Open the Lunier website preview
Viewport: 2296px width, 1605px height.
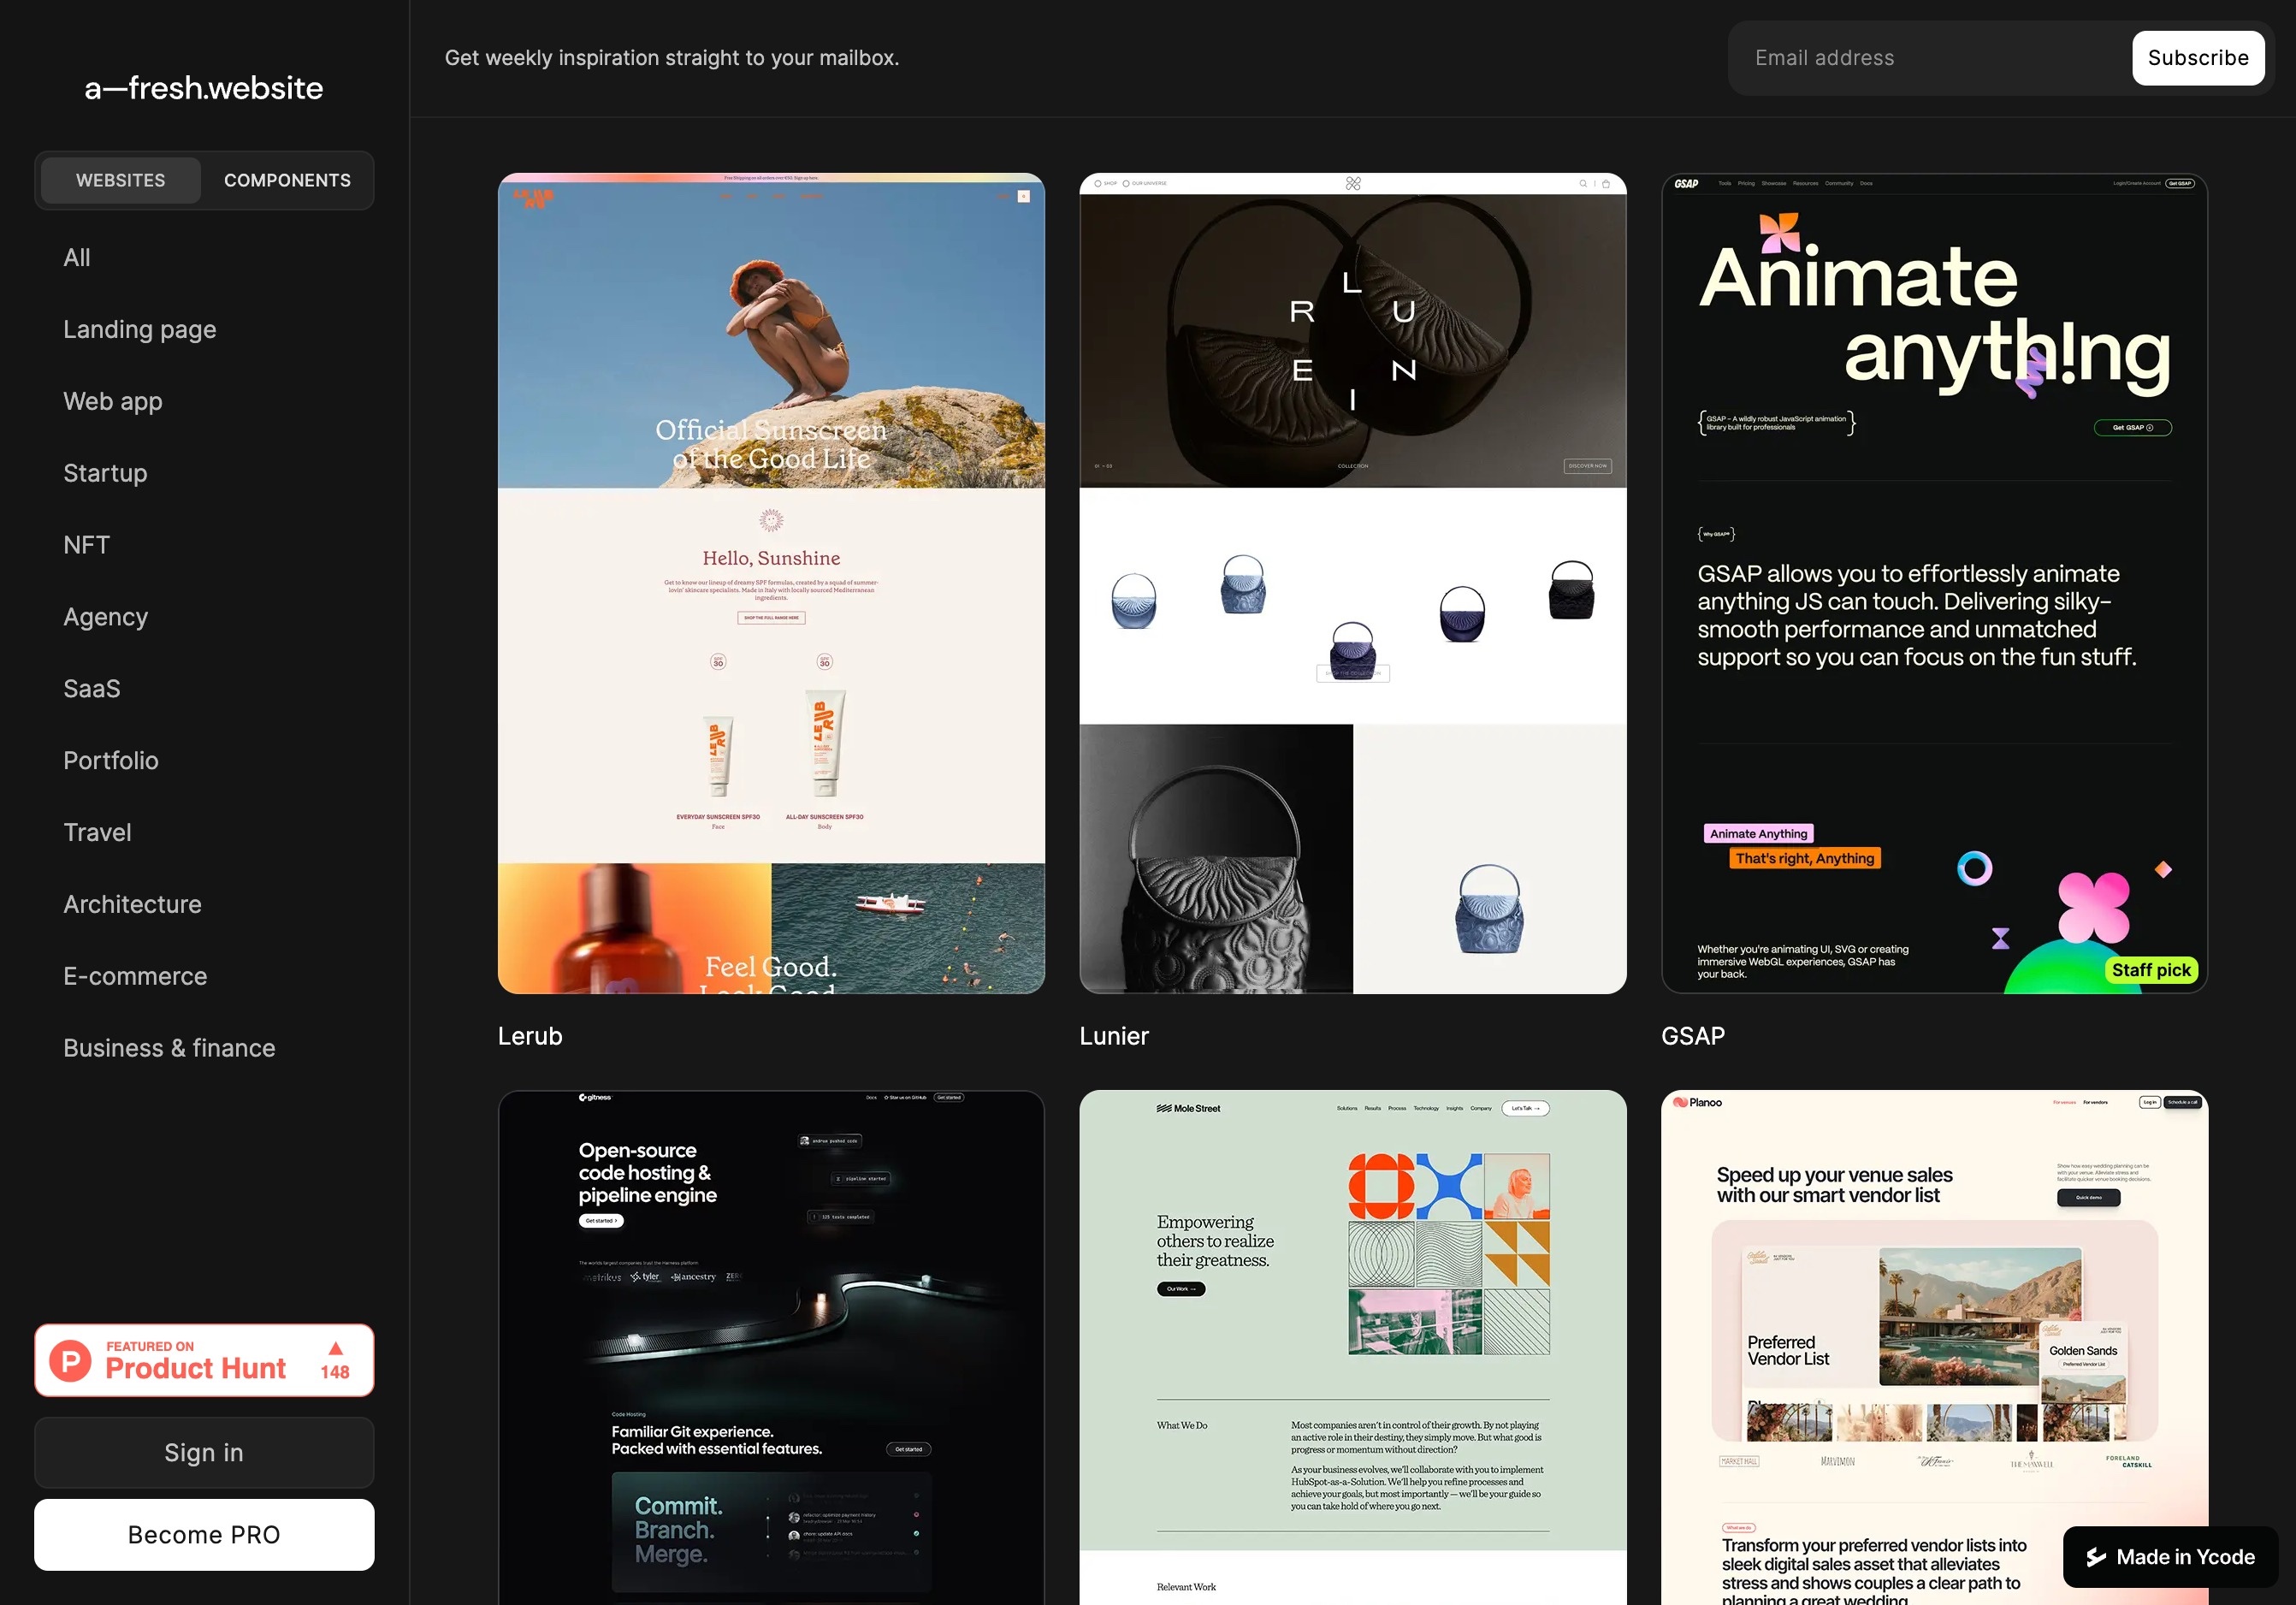(1351, 583)
